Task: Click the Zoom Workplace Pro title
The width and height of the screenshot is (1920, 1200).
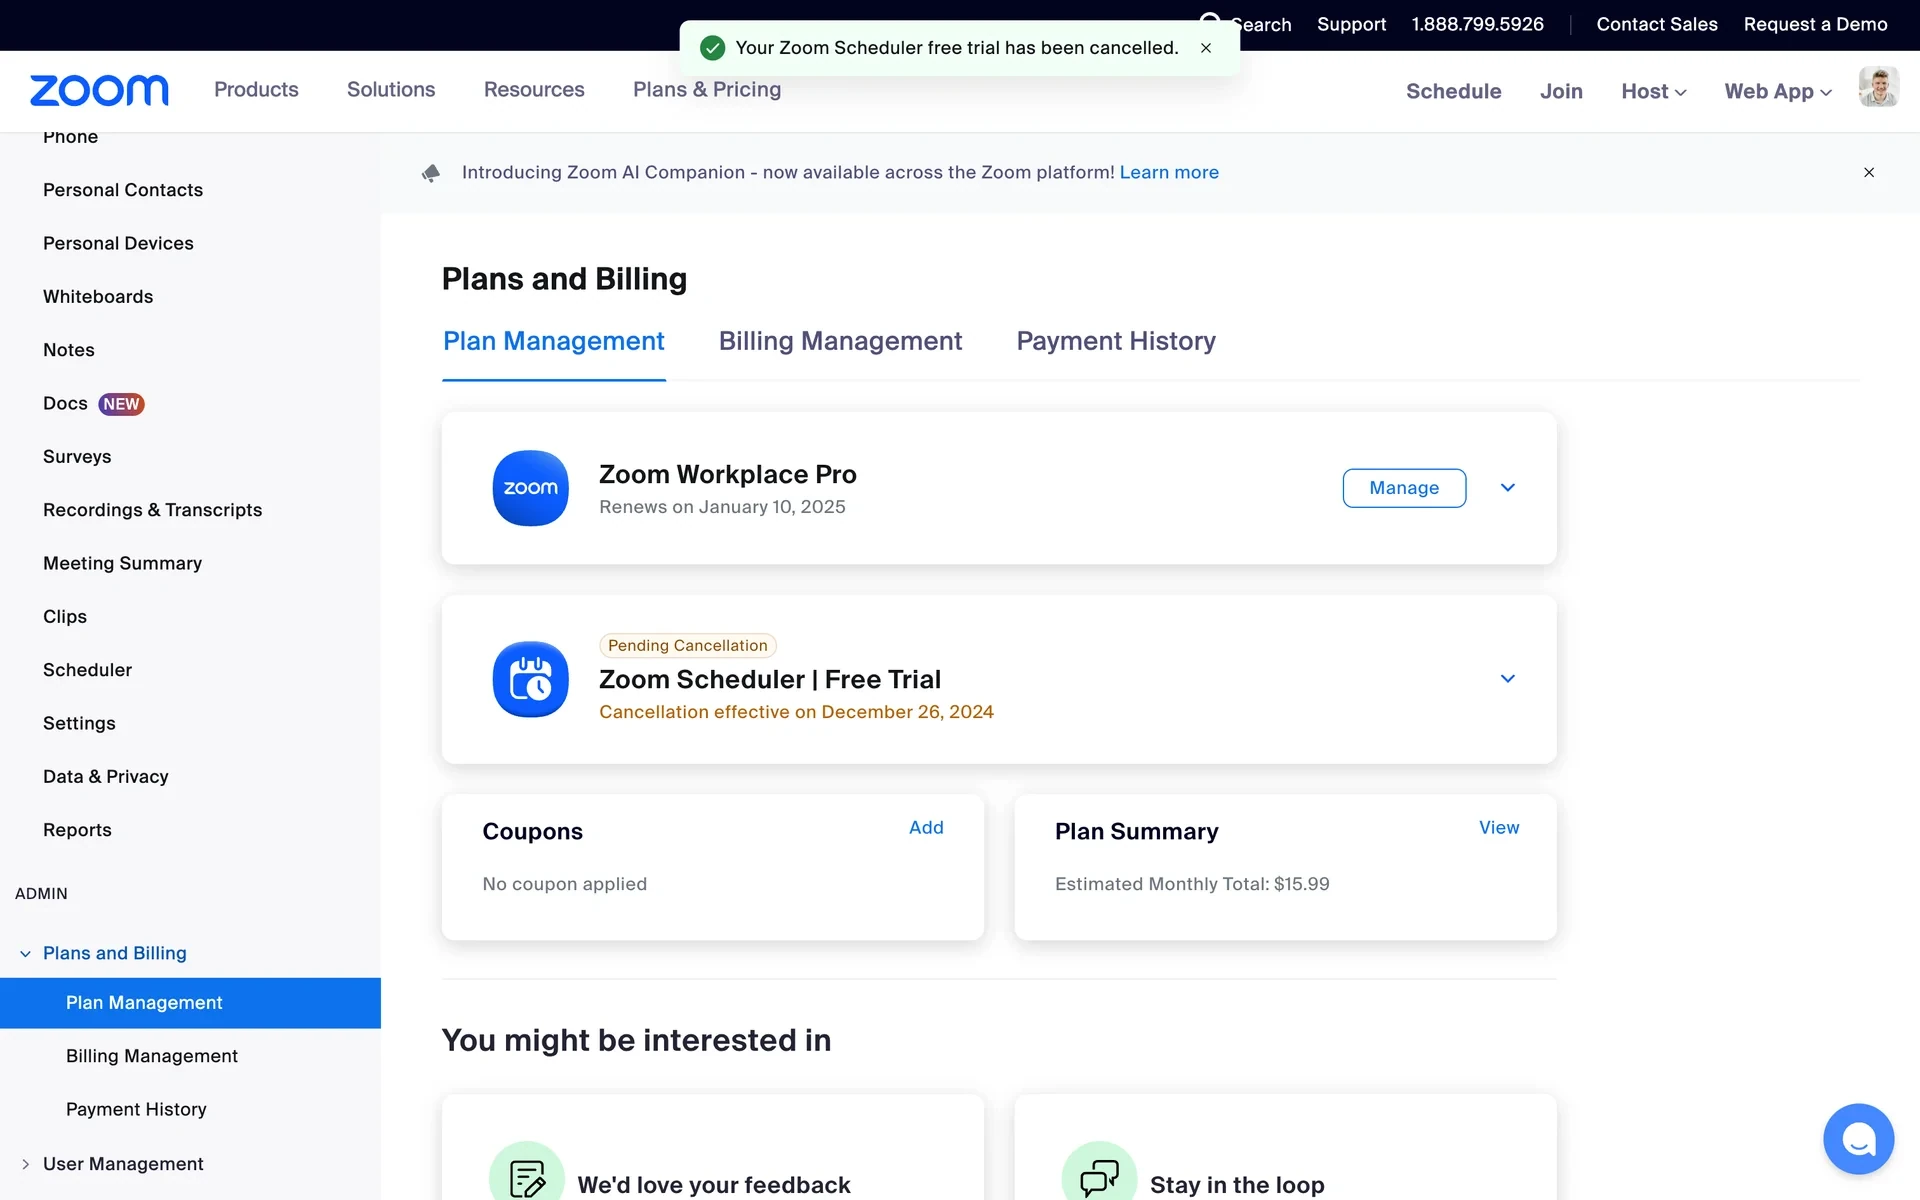Action: click(x=728, y=474)
